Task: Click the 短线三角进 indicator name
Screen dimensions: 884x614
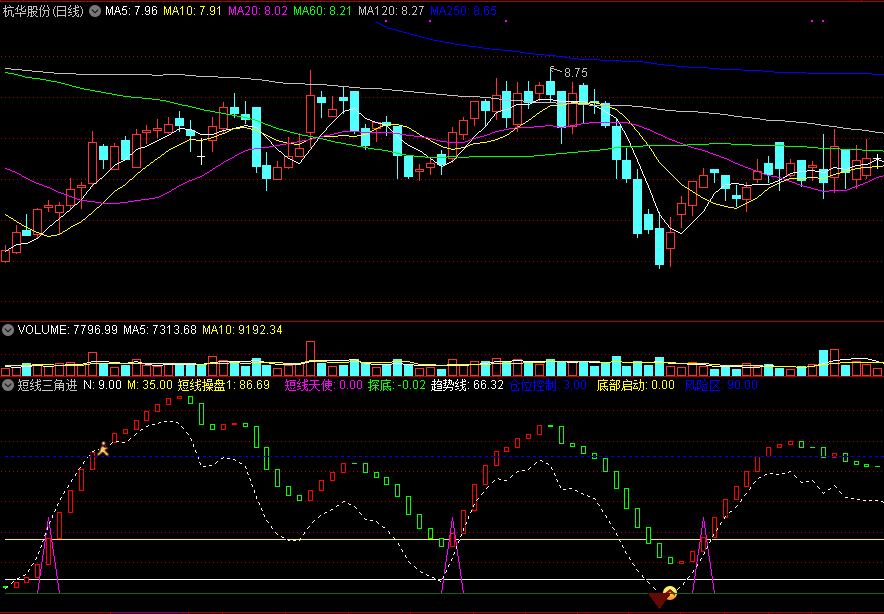Action: 47,385
